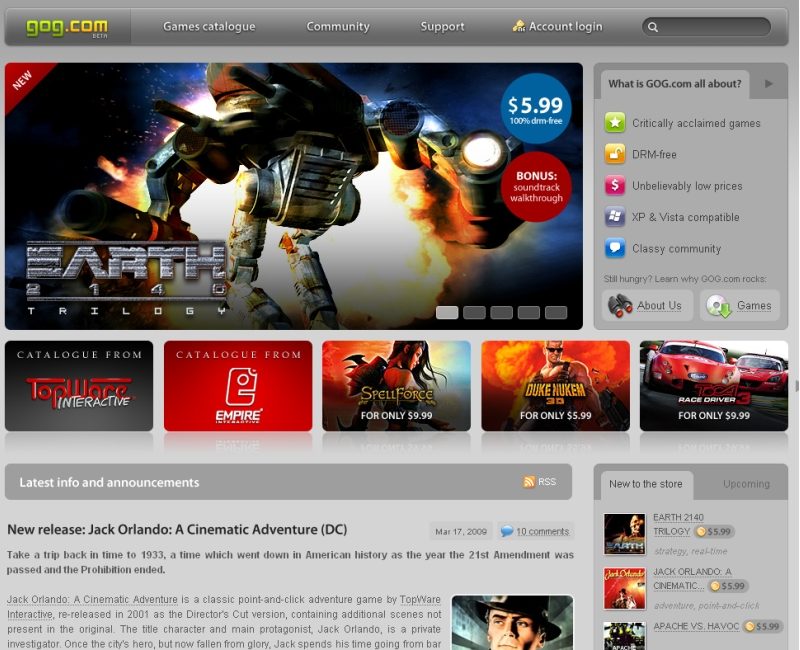Select the 'What is GOG.com all about?' tab

(674, 84)
